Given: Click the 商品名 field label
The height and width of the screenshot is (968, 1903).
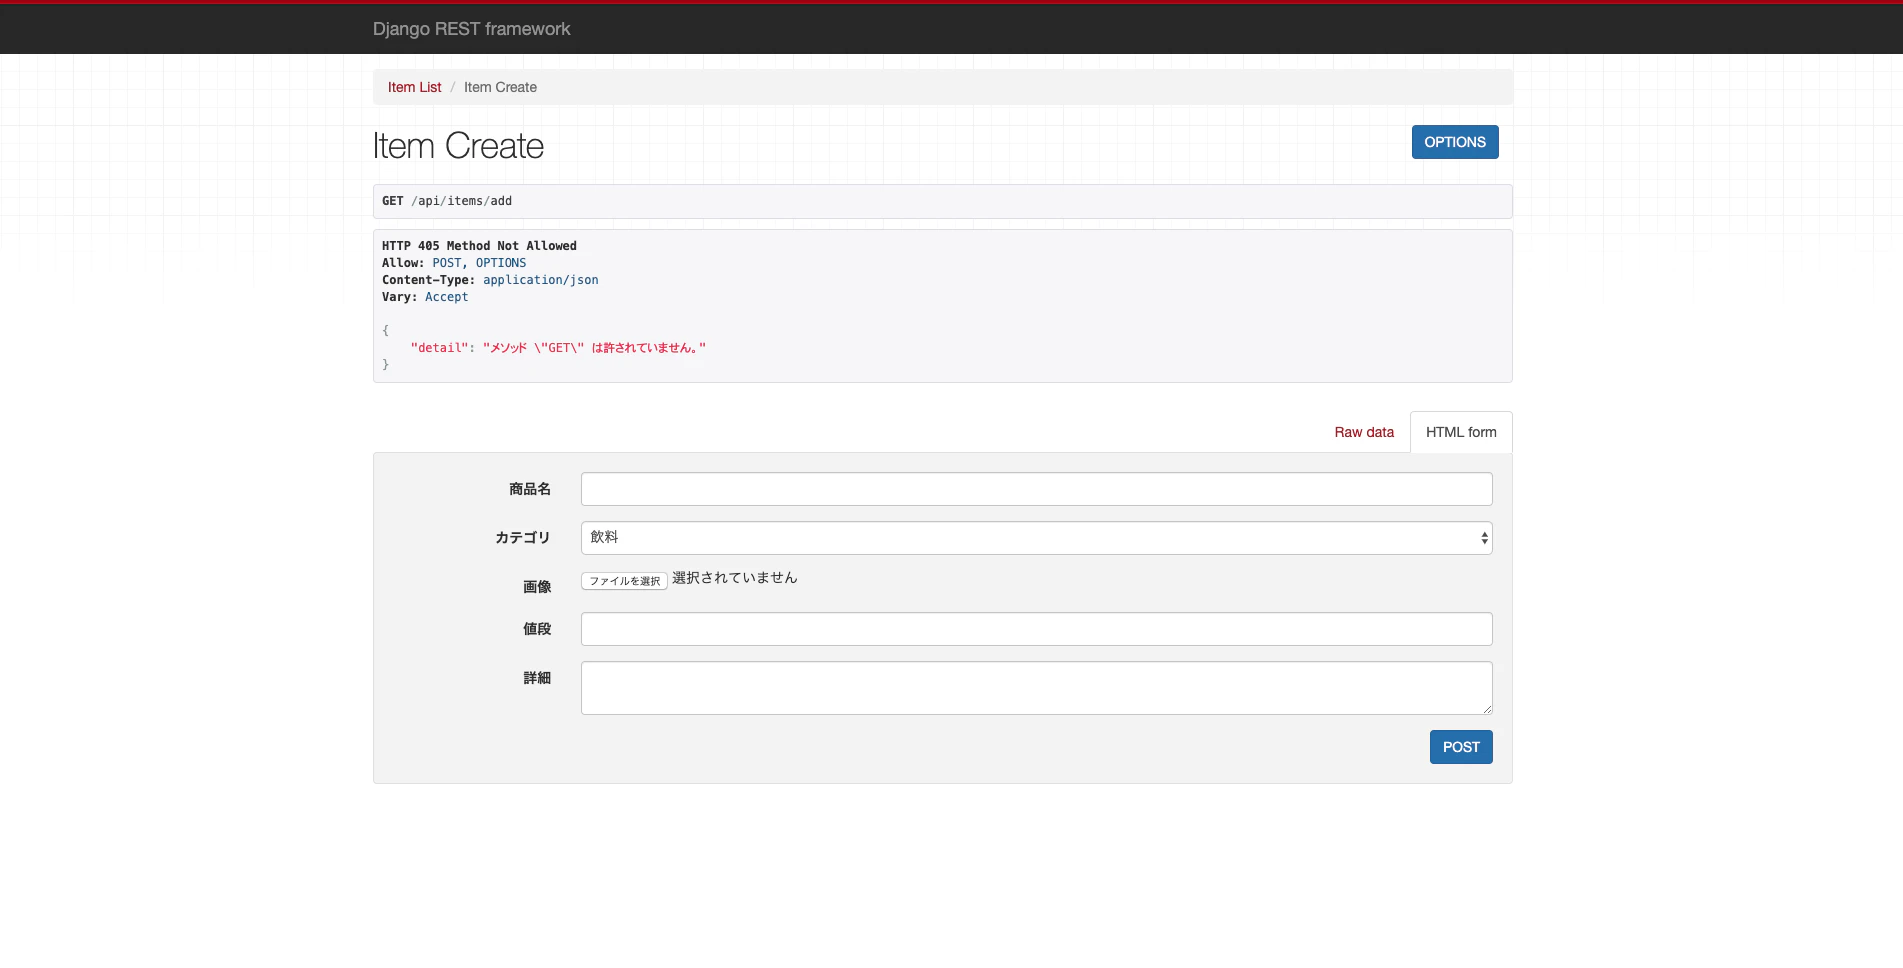Looking at the screenshot, I should pos(529,489).
